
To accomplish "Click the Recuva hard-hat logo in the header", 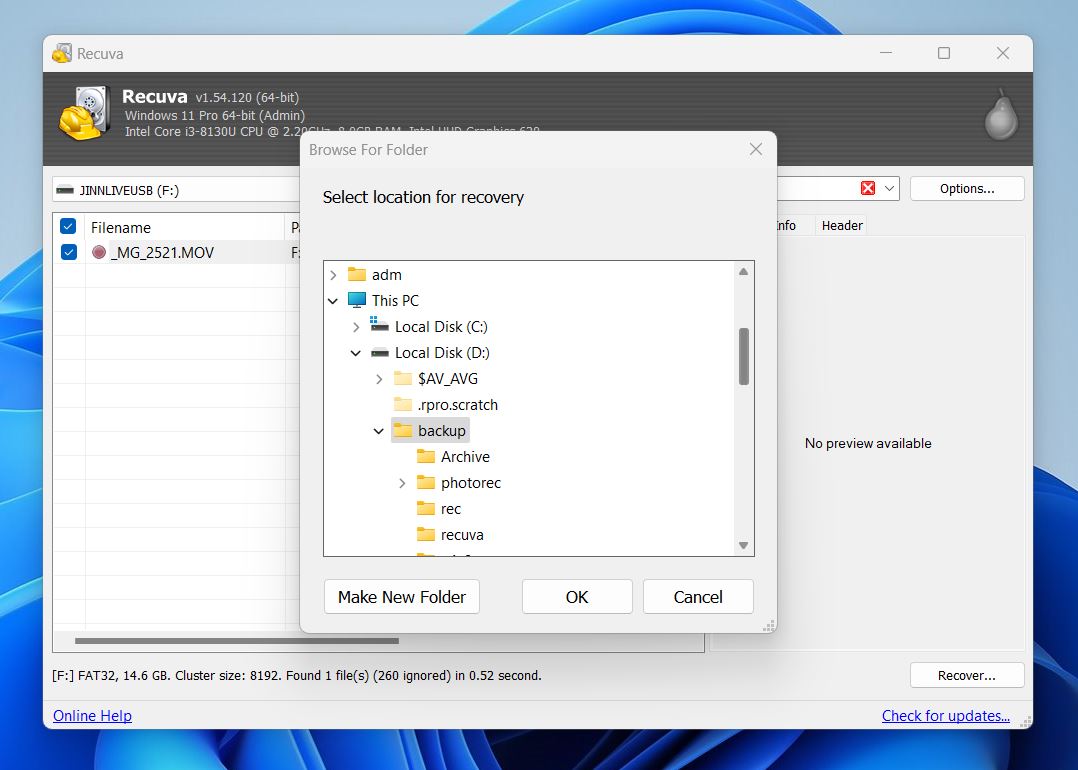I will [85, 113].
